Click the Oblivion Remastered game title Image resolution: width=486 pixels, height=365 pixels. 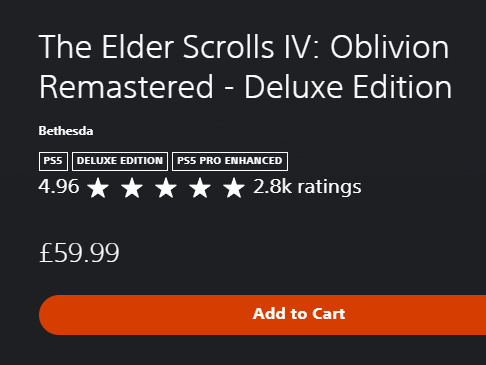[245, 67]
